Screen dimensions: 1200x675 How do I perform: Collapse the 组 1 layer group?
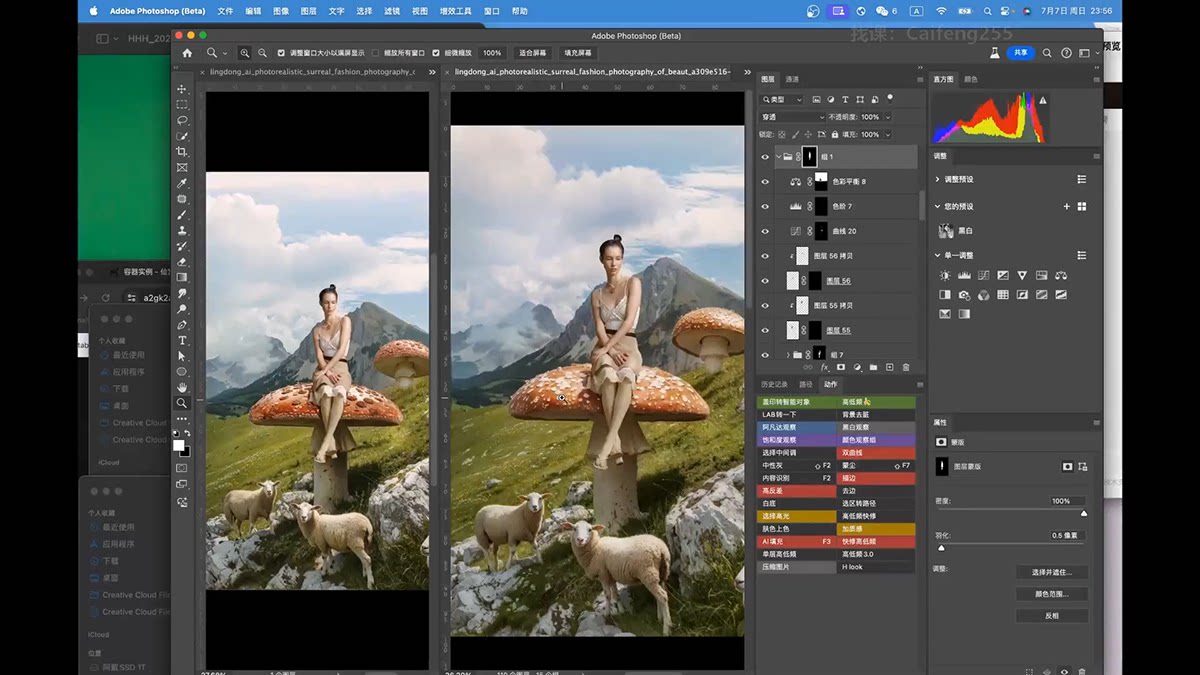pos(778,157)
